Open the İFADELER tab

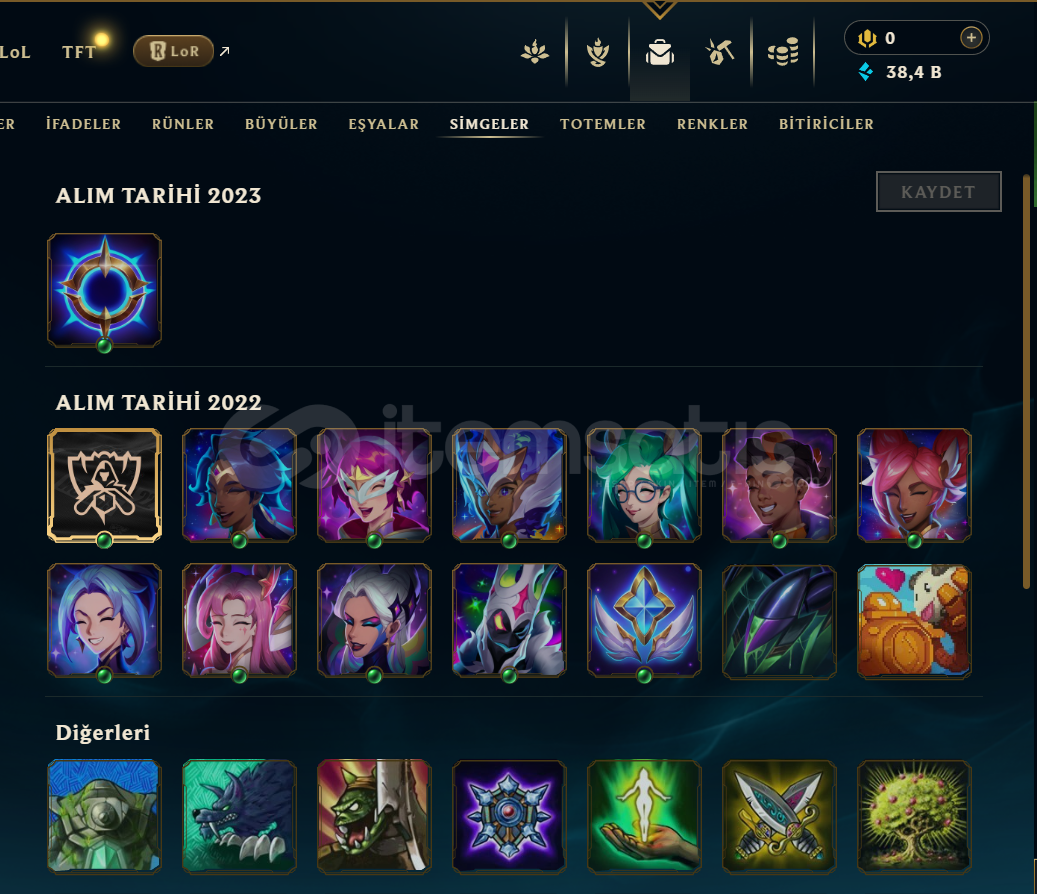pyautogui.click(x=83, y=124)
